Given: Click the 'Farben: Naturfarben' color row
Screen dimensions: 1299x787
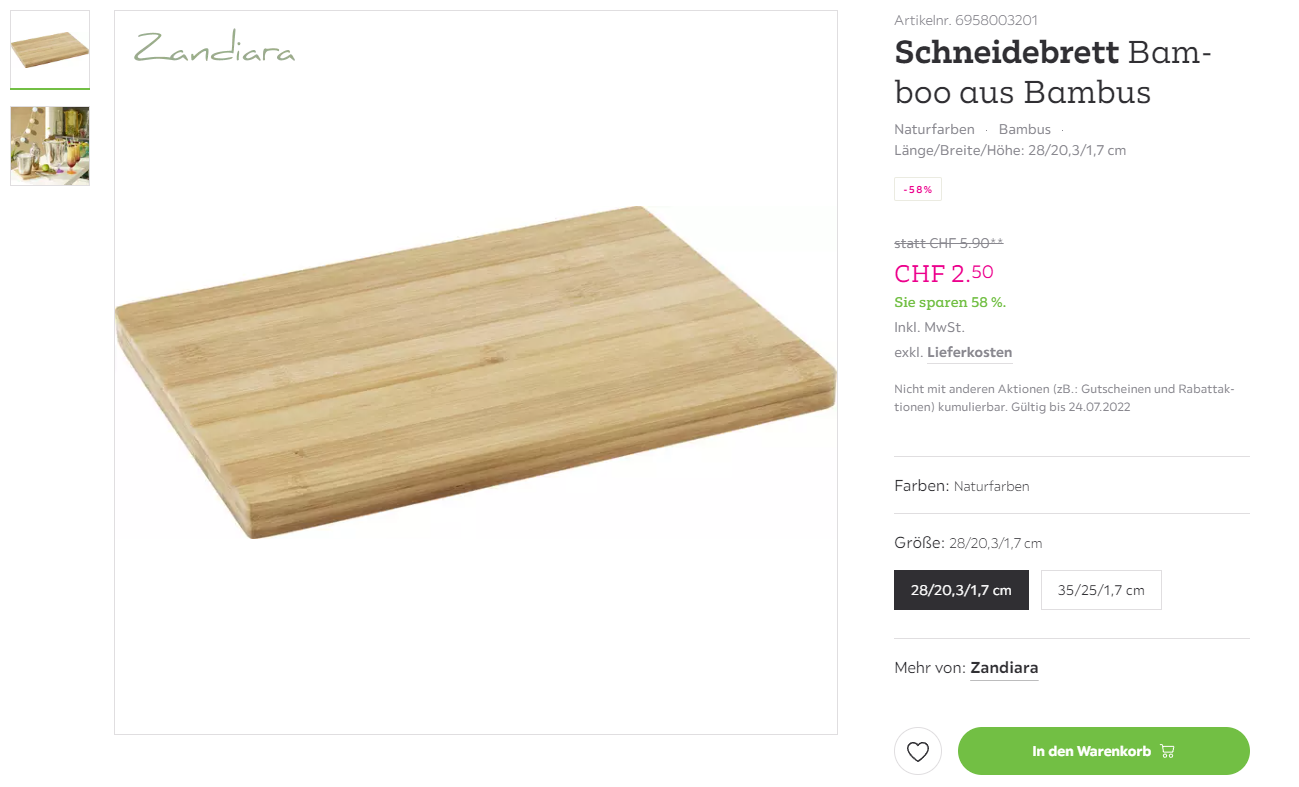Looking at the screenshot, I should [961, 486].
